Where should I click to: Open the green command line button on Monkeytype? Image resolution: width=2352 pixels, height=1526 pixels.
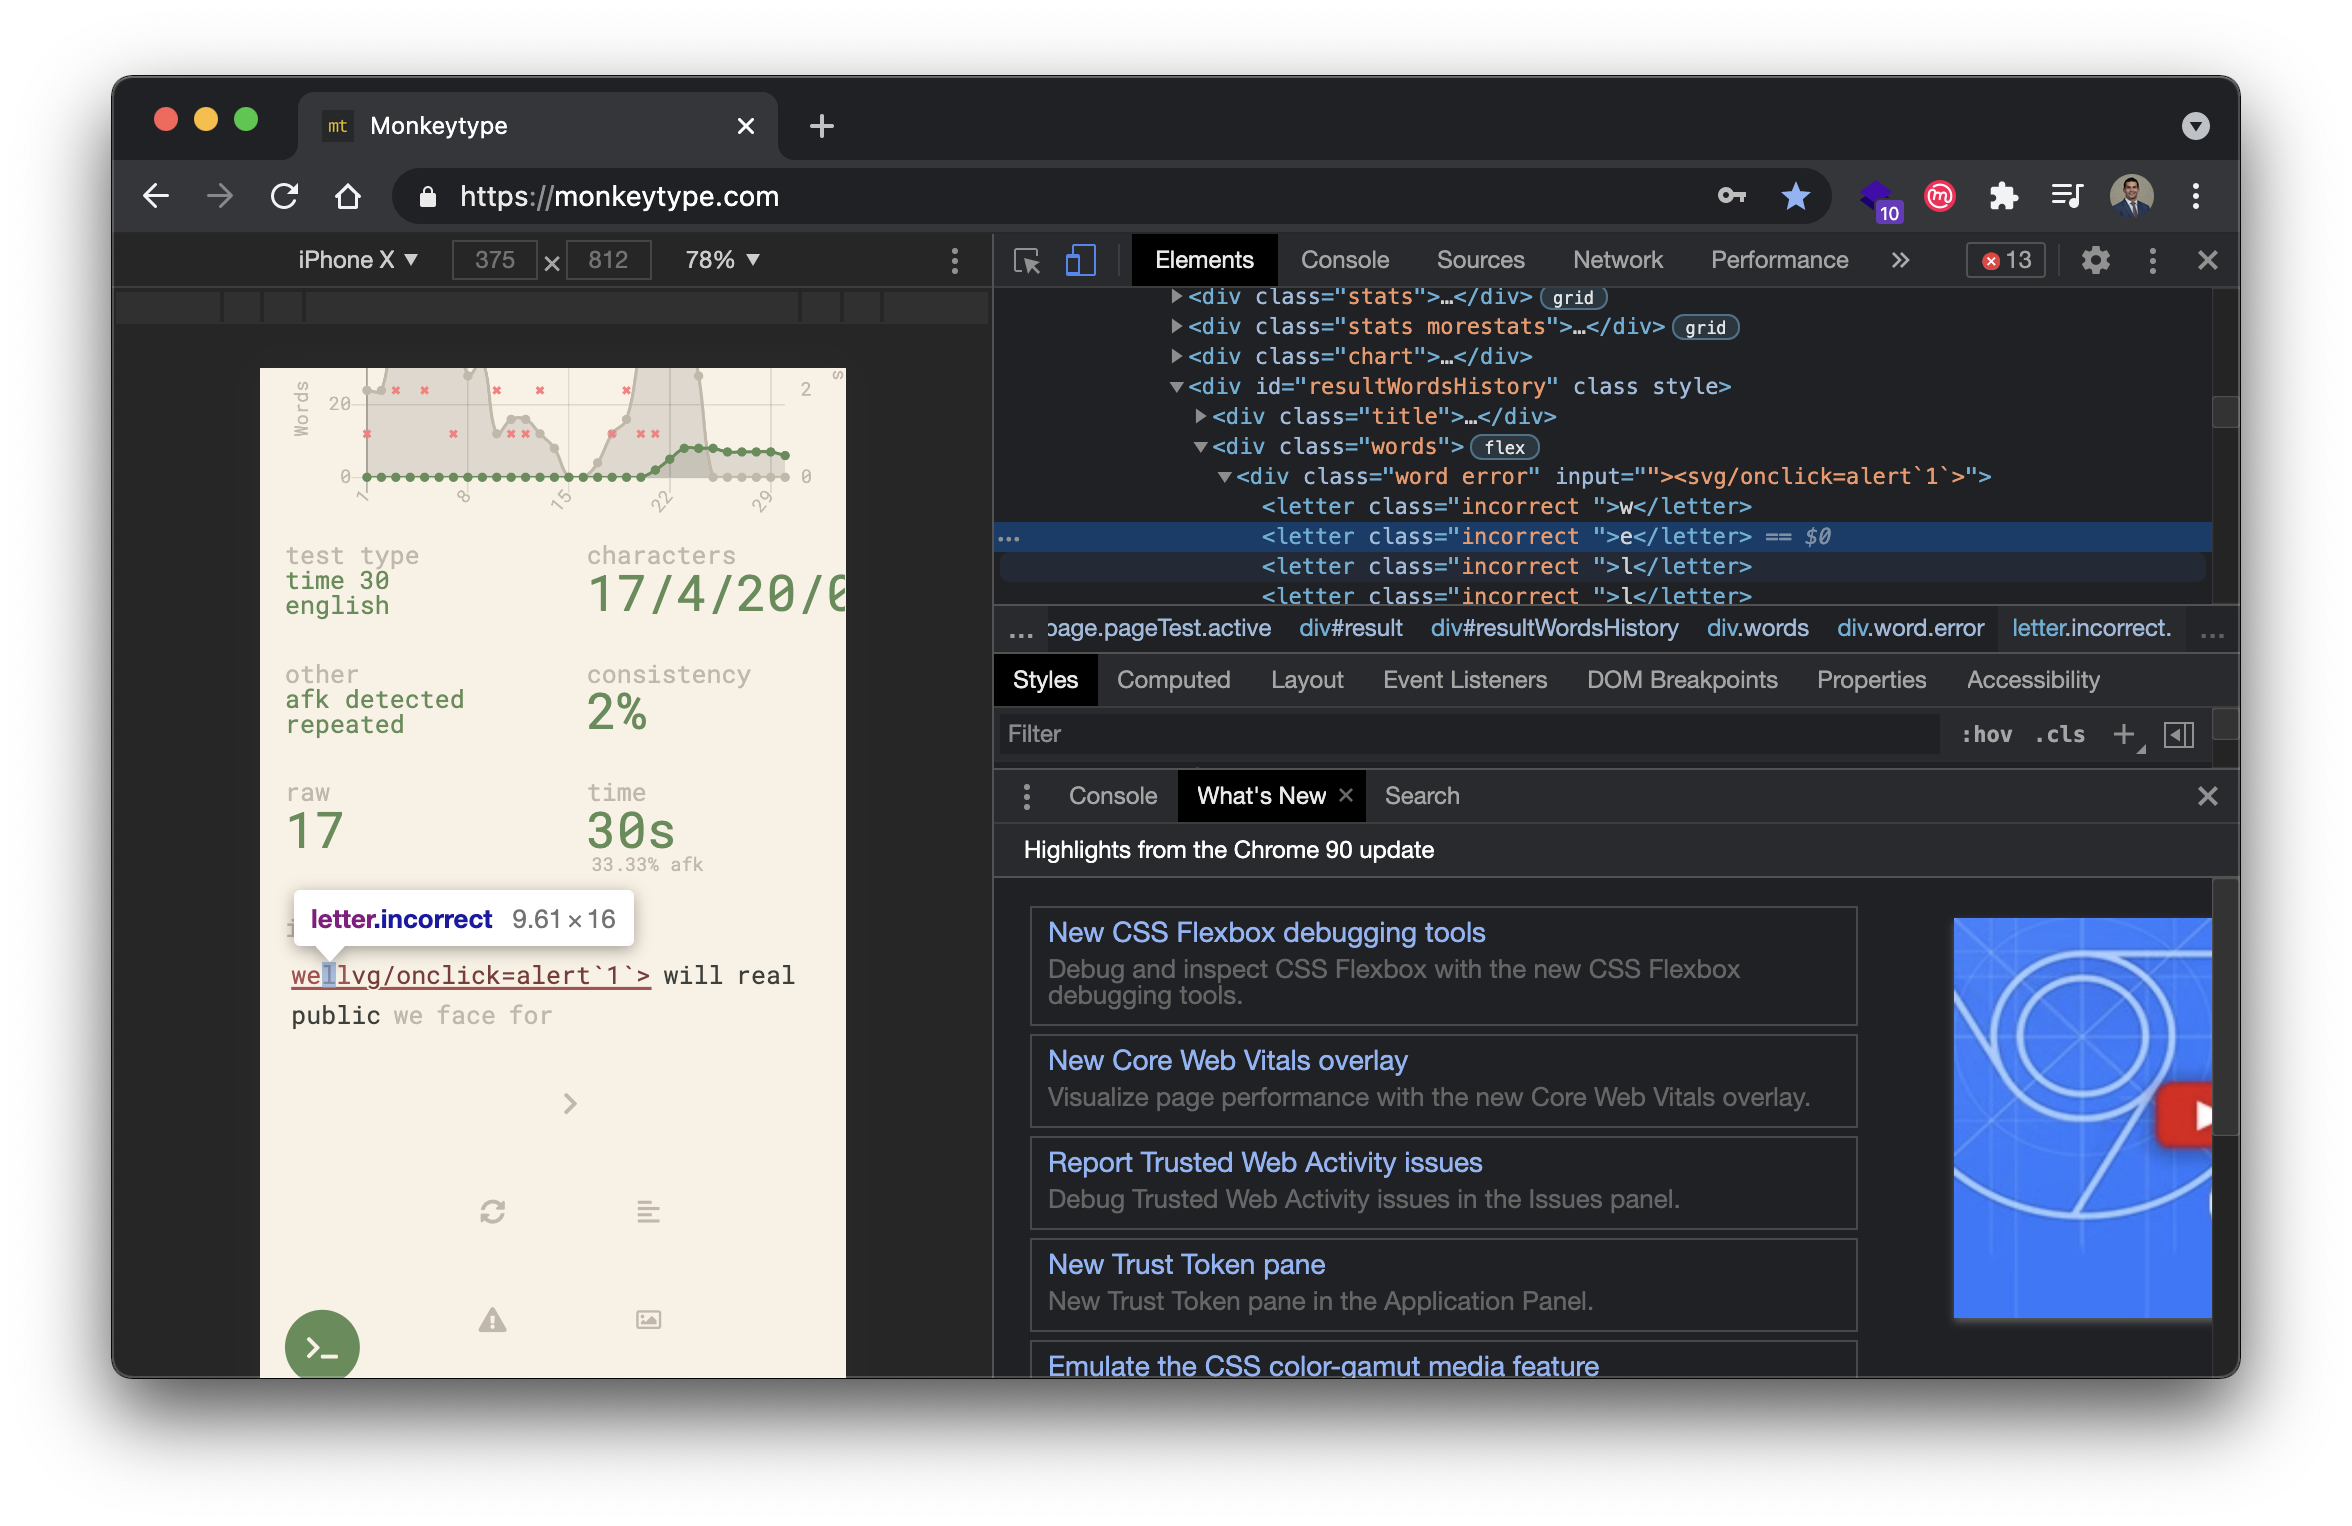click(322, 1345)
